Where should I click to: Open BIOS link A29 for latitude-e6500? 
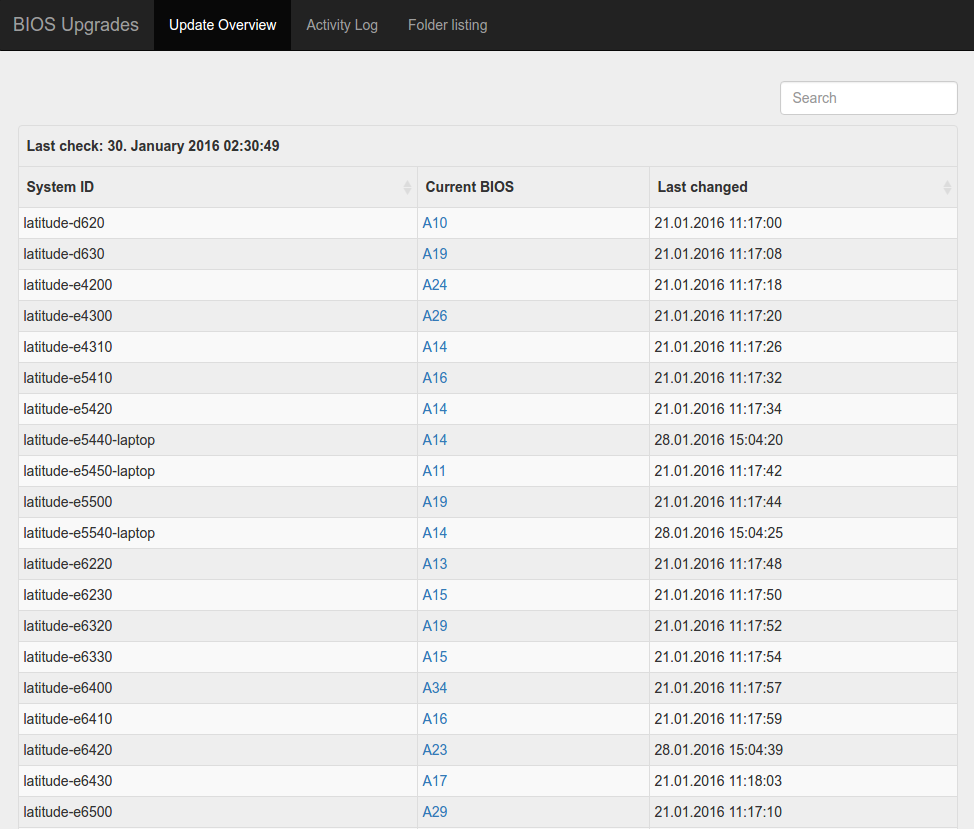pos(435,812)
